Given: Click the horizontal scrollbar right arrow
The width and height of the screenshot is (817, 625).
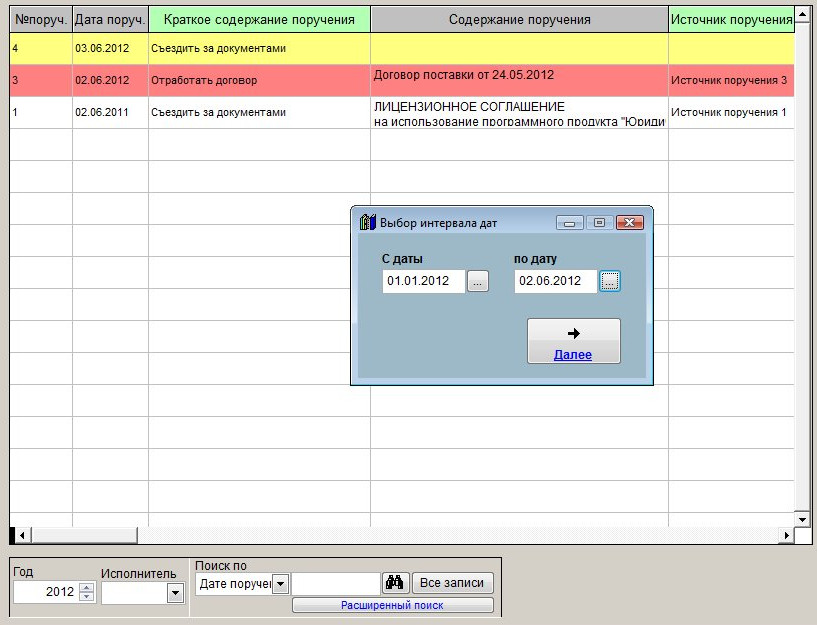Looking at the screenshot, I should (x=787, y=535).
